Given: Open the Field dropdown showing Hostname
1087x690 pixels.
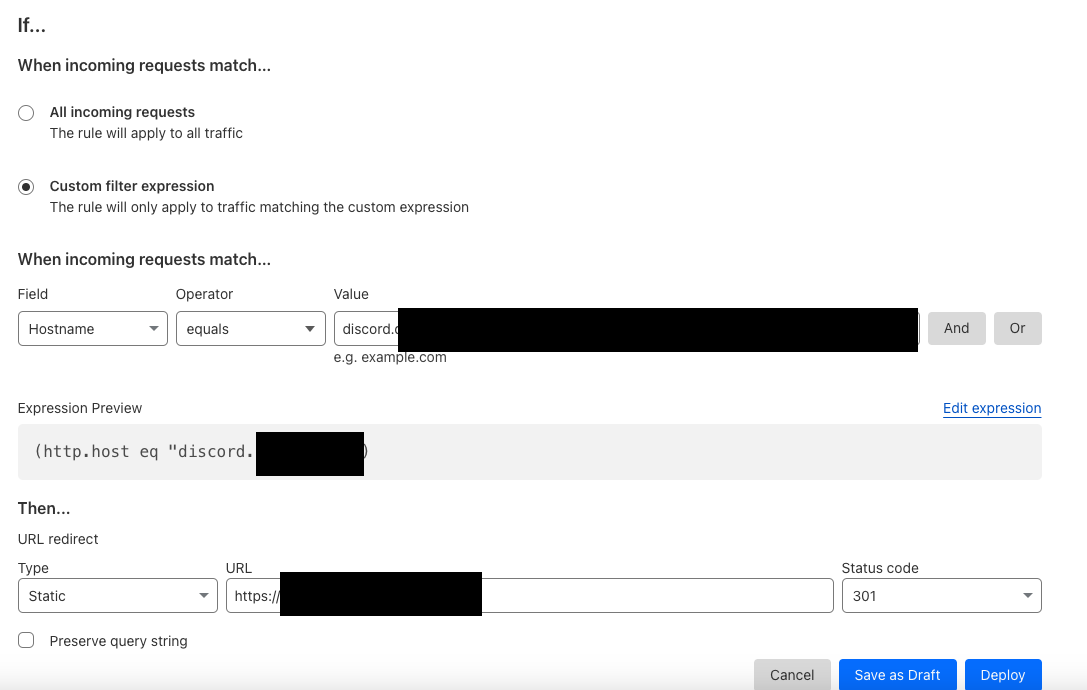Looking at the screenshot, I should pos(93,329).
